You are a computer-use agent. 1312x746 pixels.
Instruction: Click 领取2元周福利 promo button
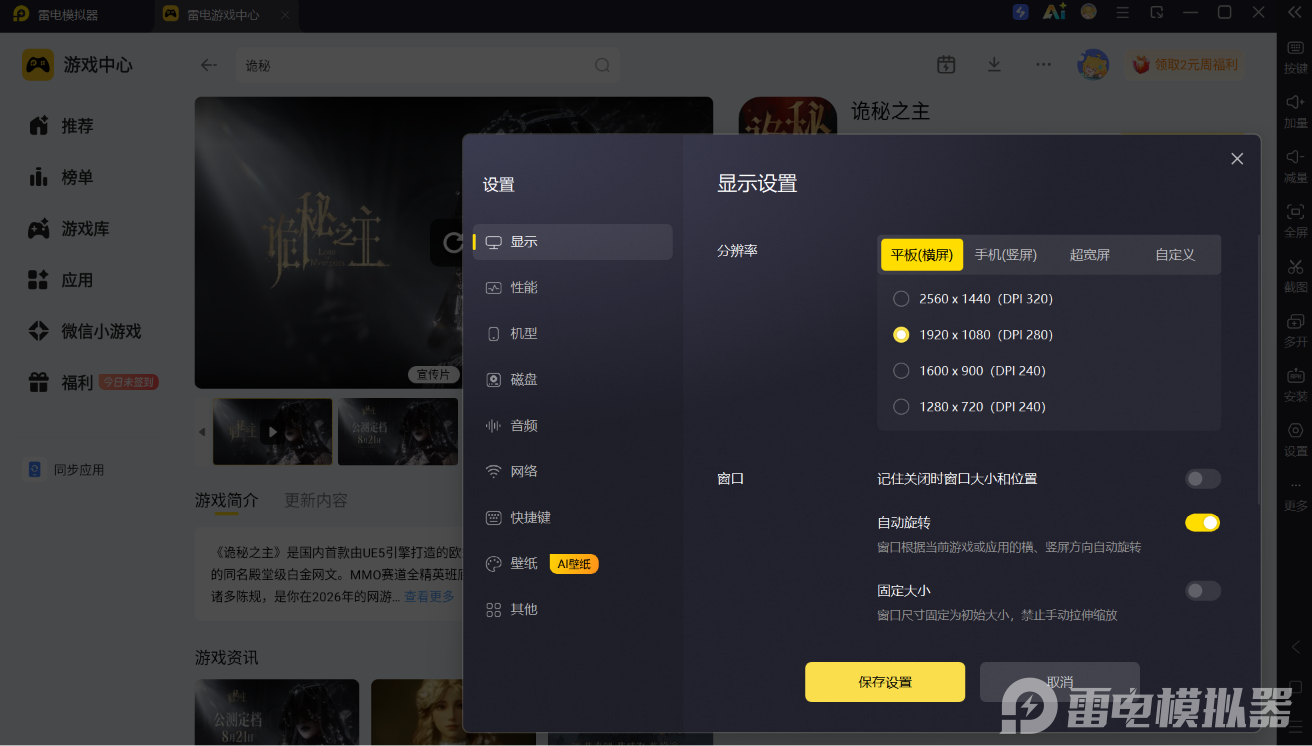[1186, 65]
